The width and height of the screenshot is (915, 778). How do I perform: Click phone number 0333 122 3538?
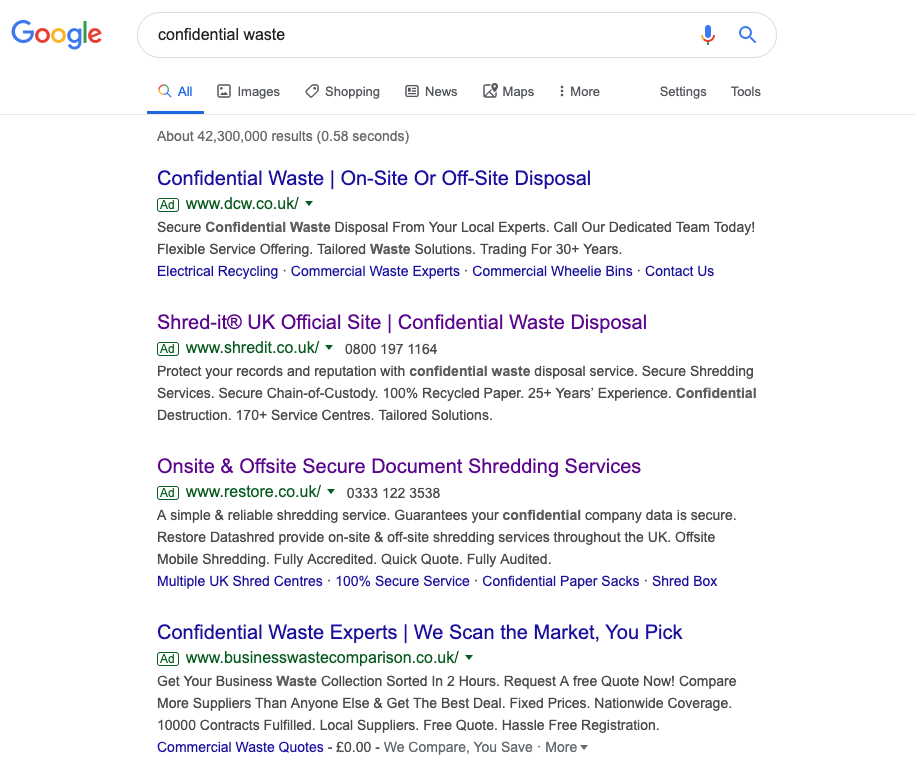pyautogui.click(x=393, y=493)
